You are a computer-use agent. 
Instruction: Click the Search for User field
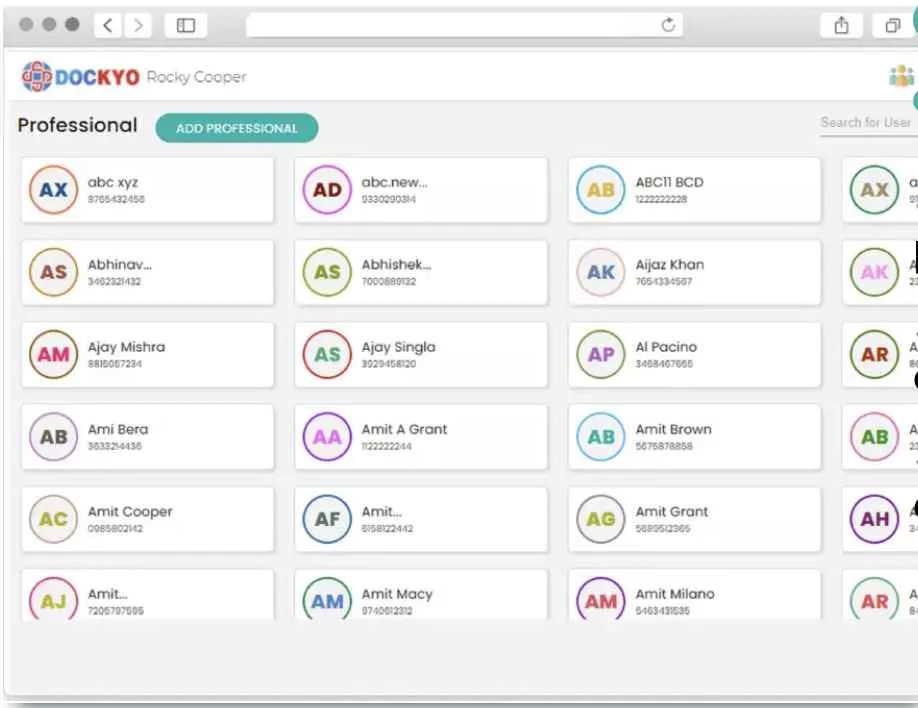coord(866,122)
